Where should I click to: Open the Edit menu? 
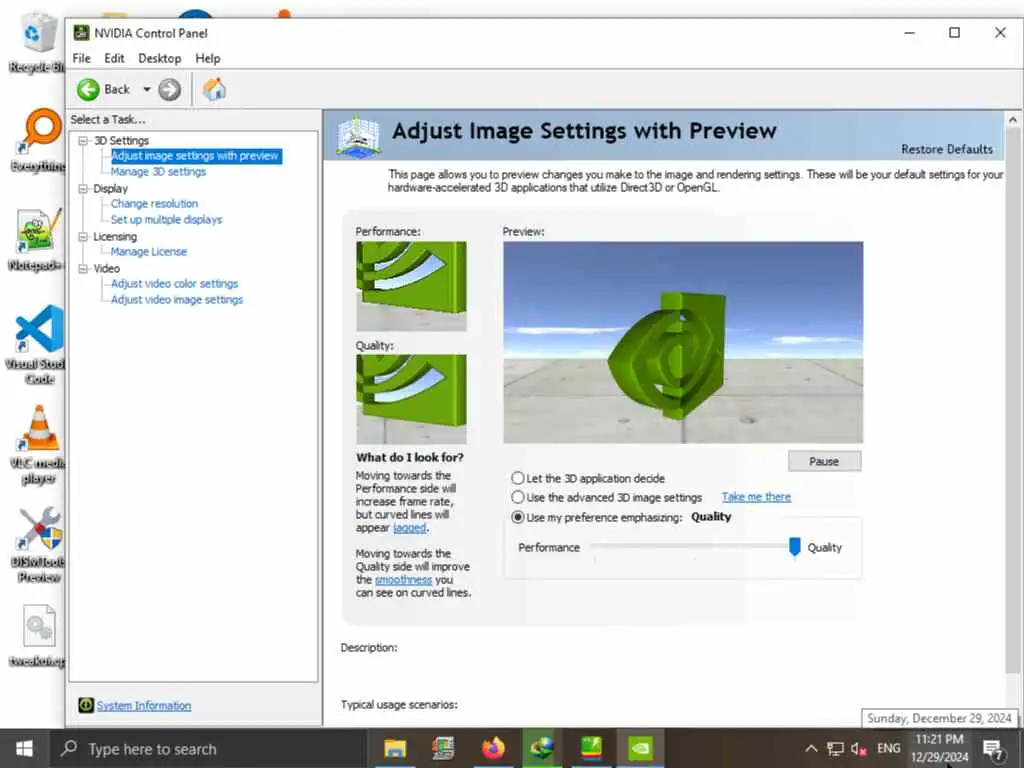(x=114, y=58)
